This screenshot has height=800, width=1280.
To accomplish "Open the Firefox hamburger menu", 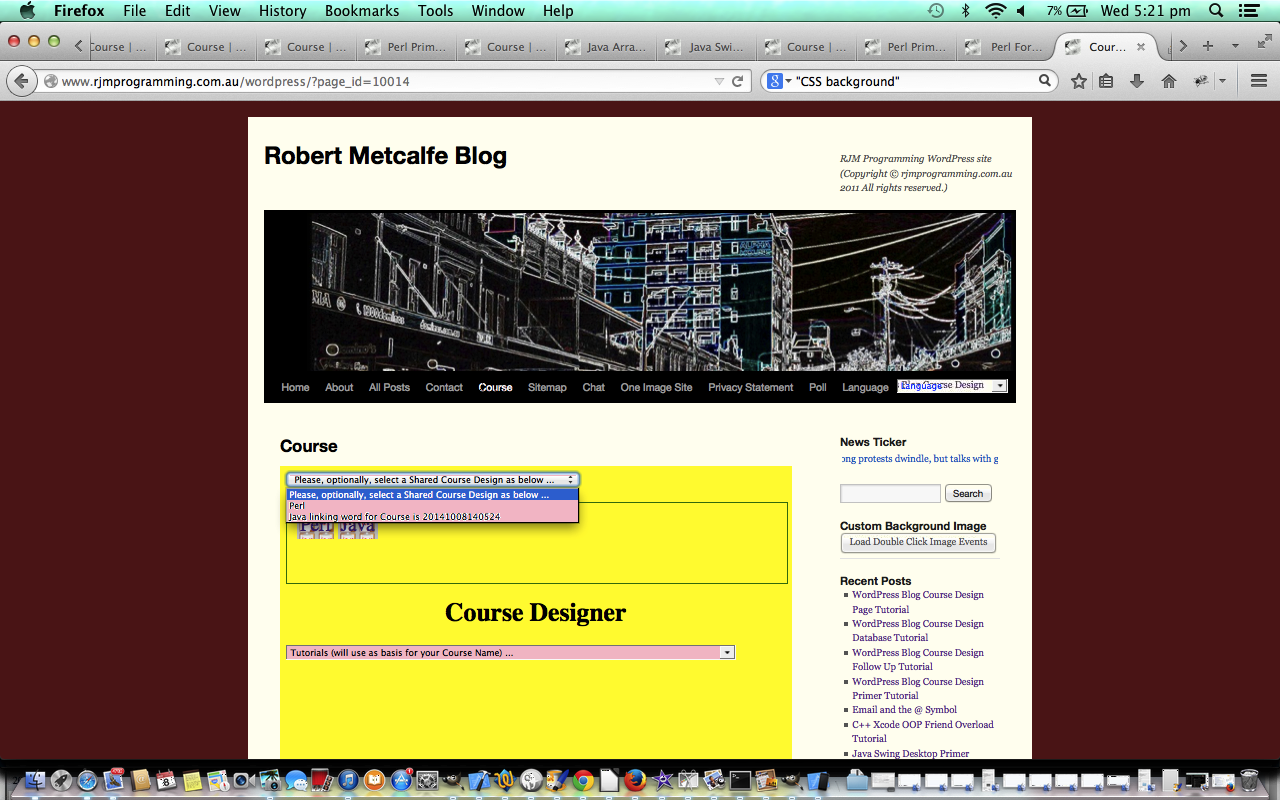I will tap(1259, 81).
